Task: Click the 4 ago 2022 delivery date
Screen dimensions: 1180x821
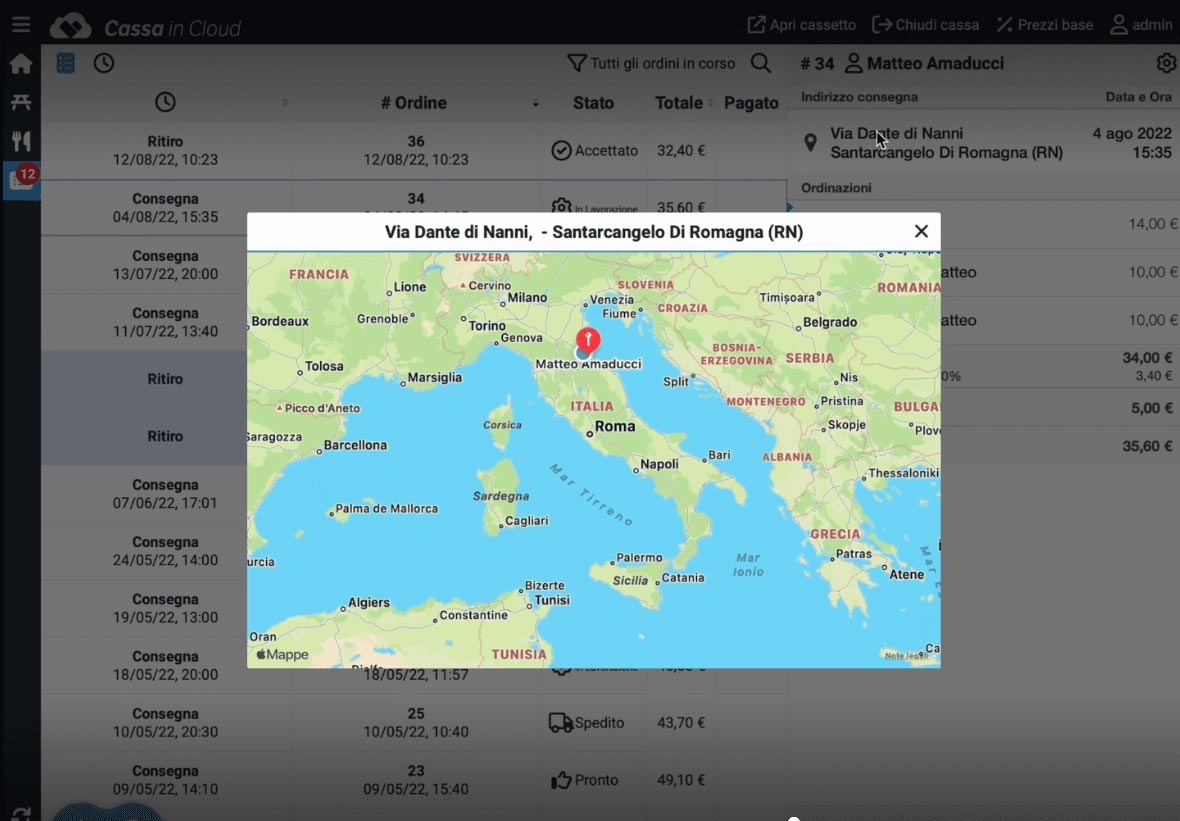Action: tap(1132, 134)
